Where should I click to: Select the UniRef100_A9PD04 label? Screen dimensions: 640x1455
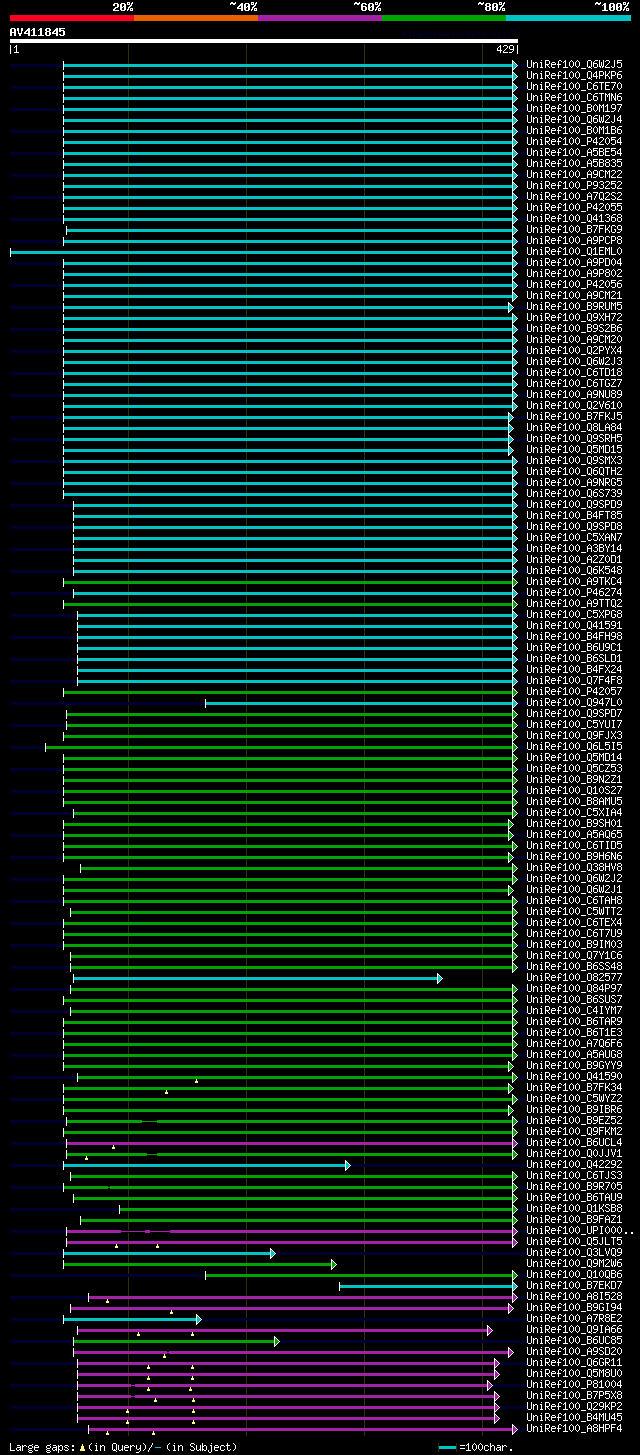click(574, 262)
